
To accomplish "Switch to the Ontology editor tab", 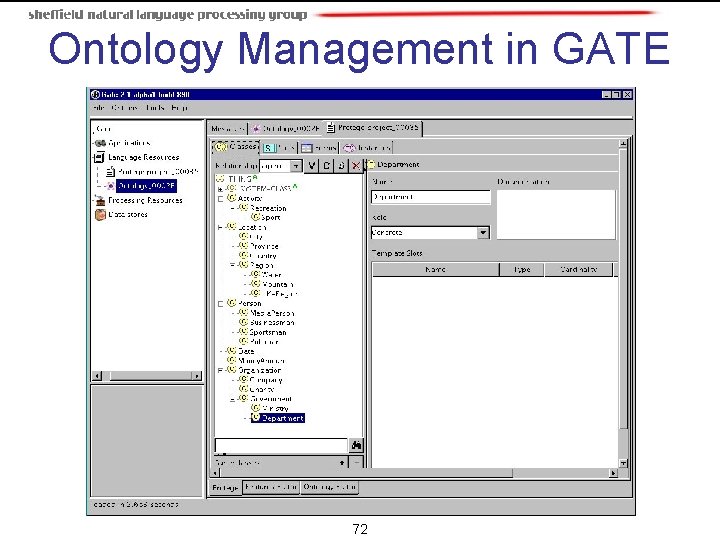I will (330, 487).
